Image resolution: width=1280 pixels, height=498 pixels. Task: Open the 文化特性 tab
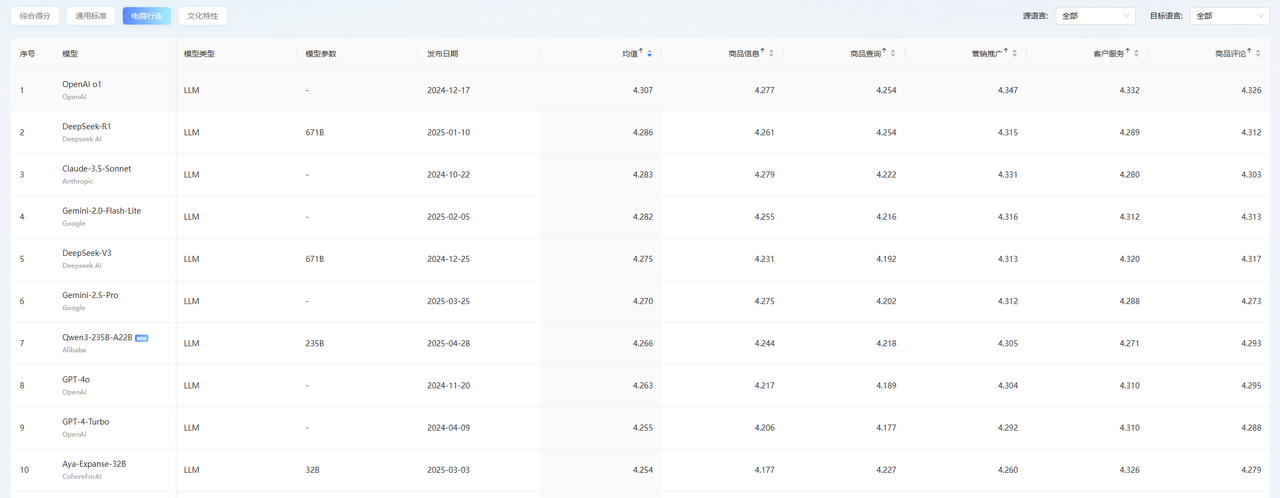[202, 16]
